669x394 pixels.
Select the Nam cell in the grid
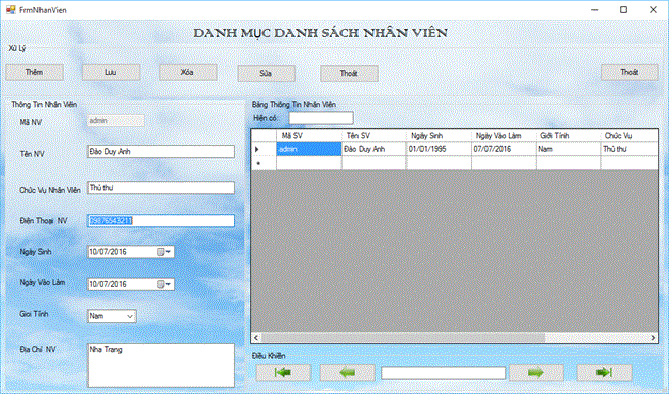[x=568, y=149]
